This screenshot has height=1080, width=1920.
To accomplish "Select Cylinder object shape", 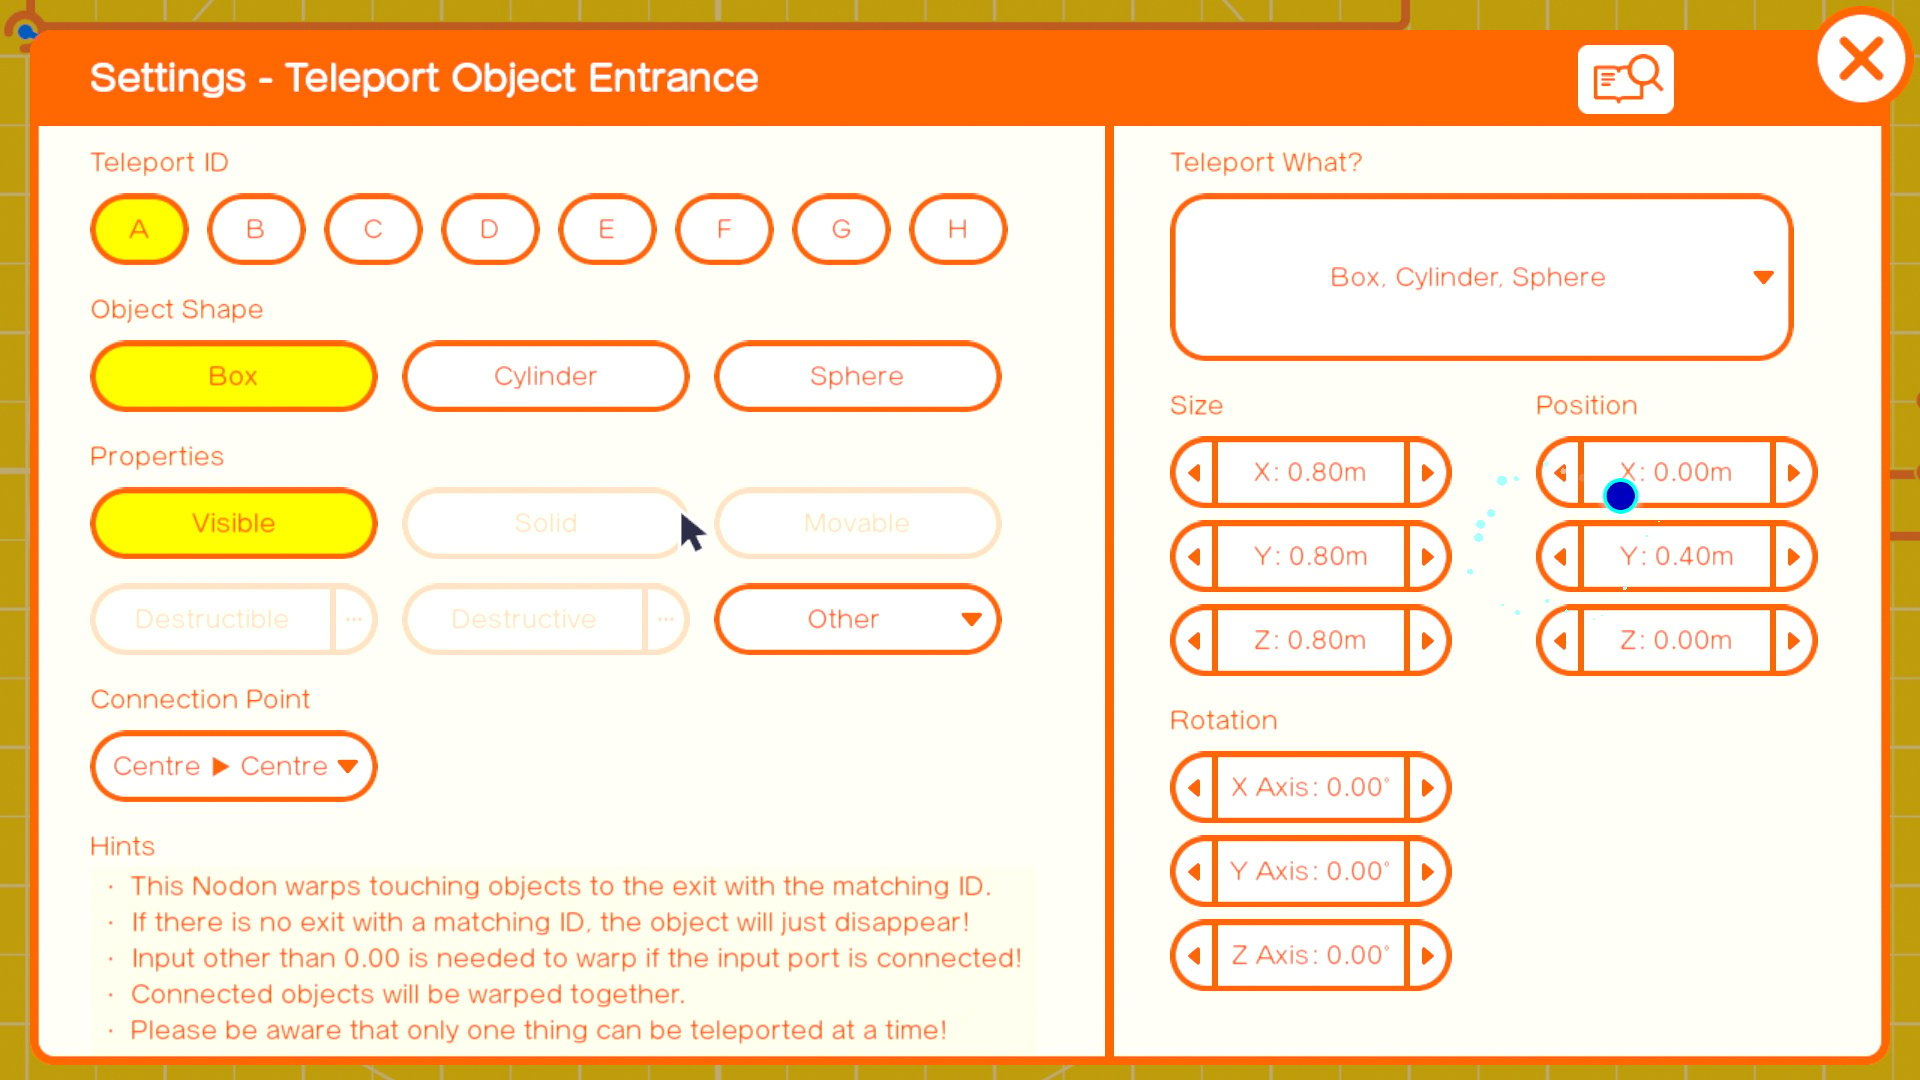I will (x=545, y=376).
